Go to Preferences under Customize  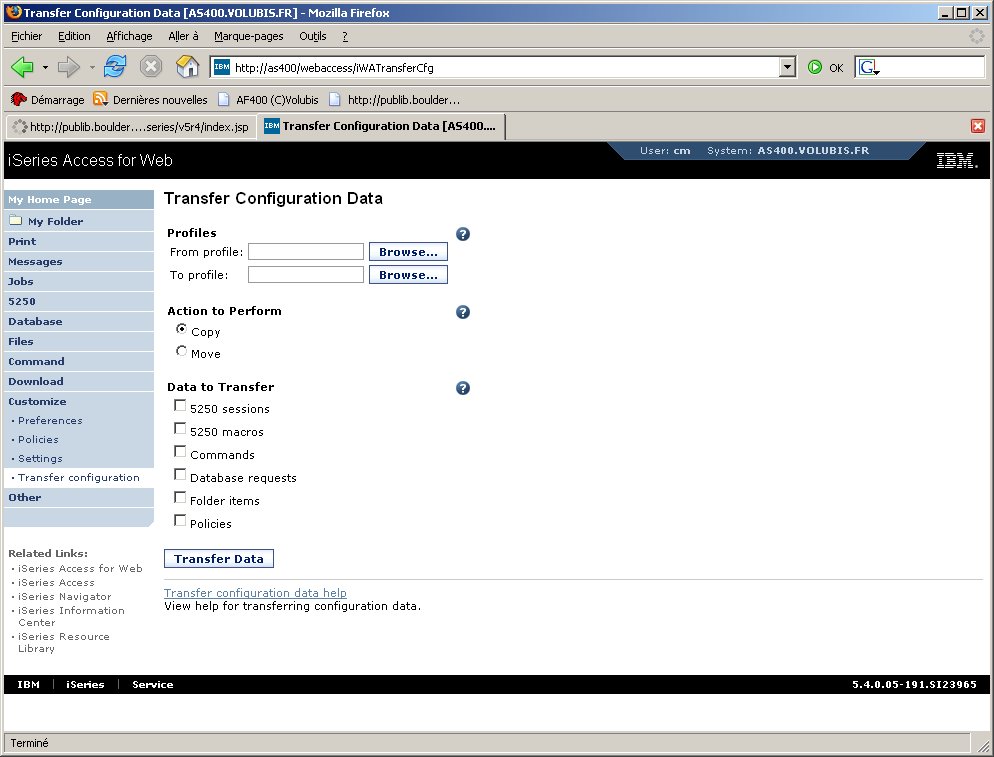point(50,420)
